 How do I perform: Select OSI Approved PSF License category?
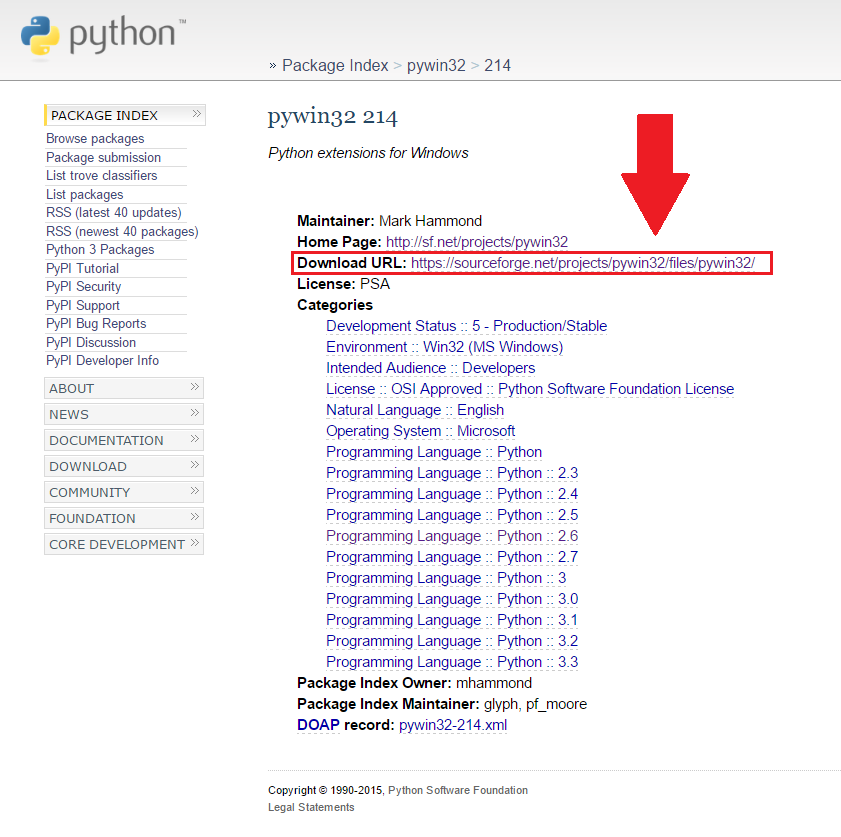click(530, 389)
